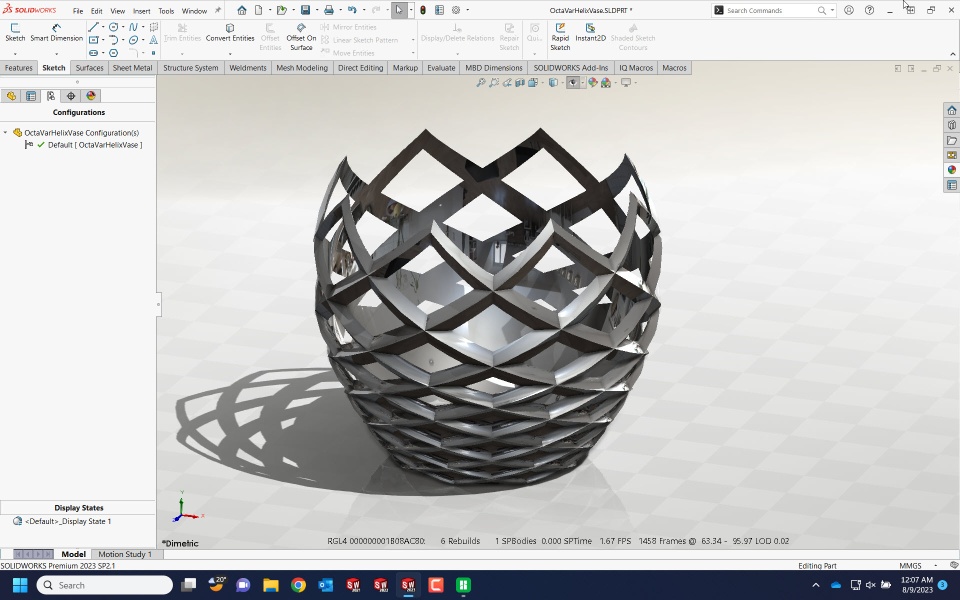Open the SOLIDWORKS Resources task pane tab
This screenshot has width=960, height=600.
tap(951, 110)
